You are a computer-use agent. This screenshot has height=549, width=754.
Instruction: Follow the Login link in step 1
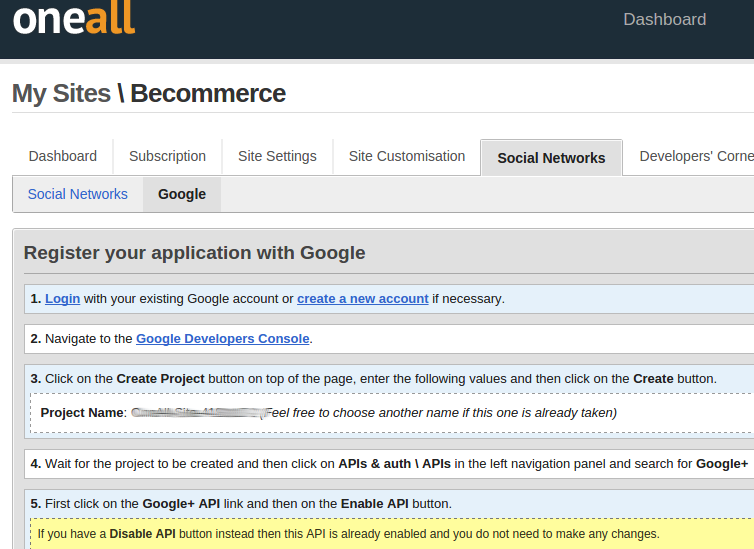click(x=62, y=298)
